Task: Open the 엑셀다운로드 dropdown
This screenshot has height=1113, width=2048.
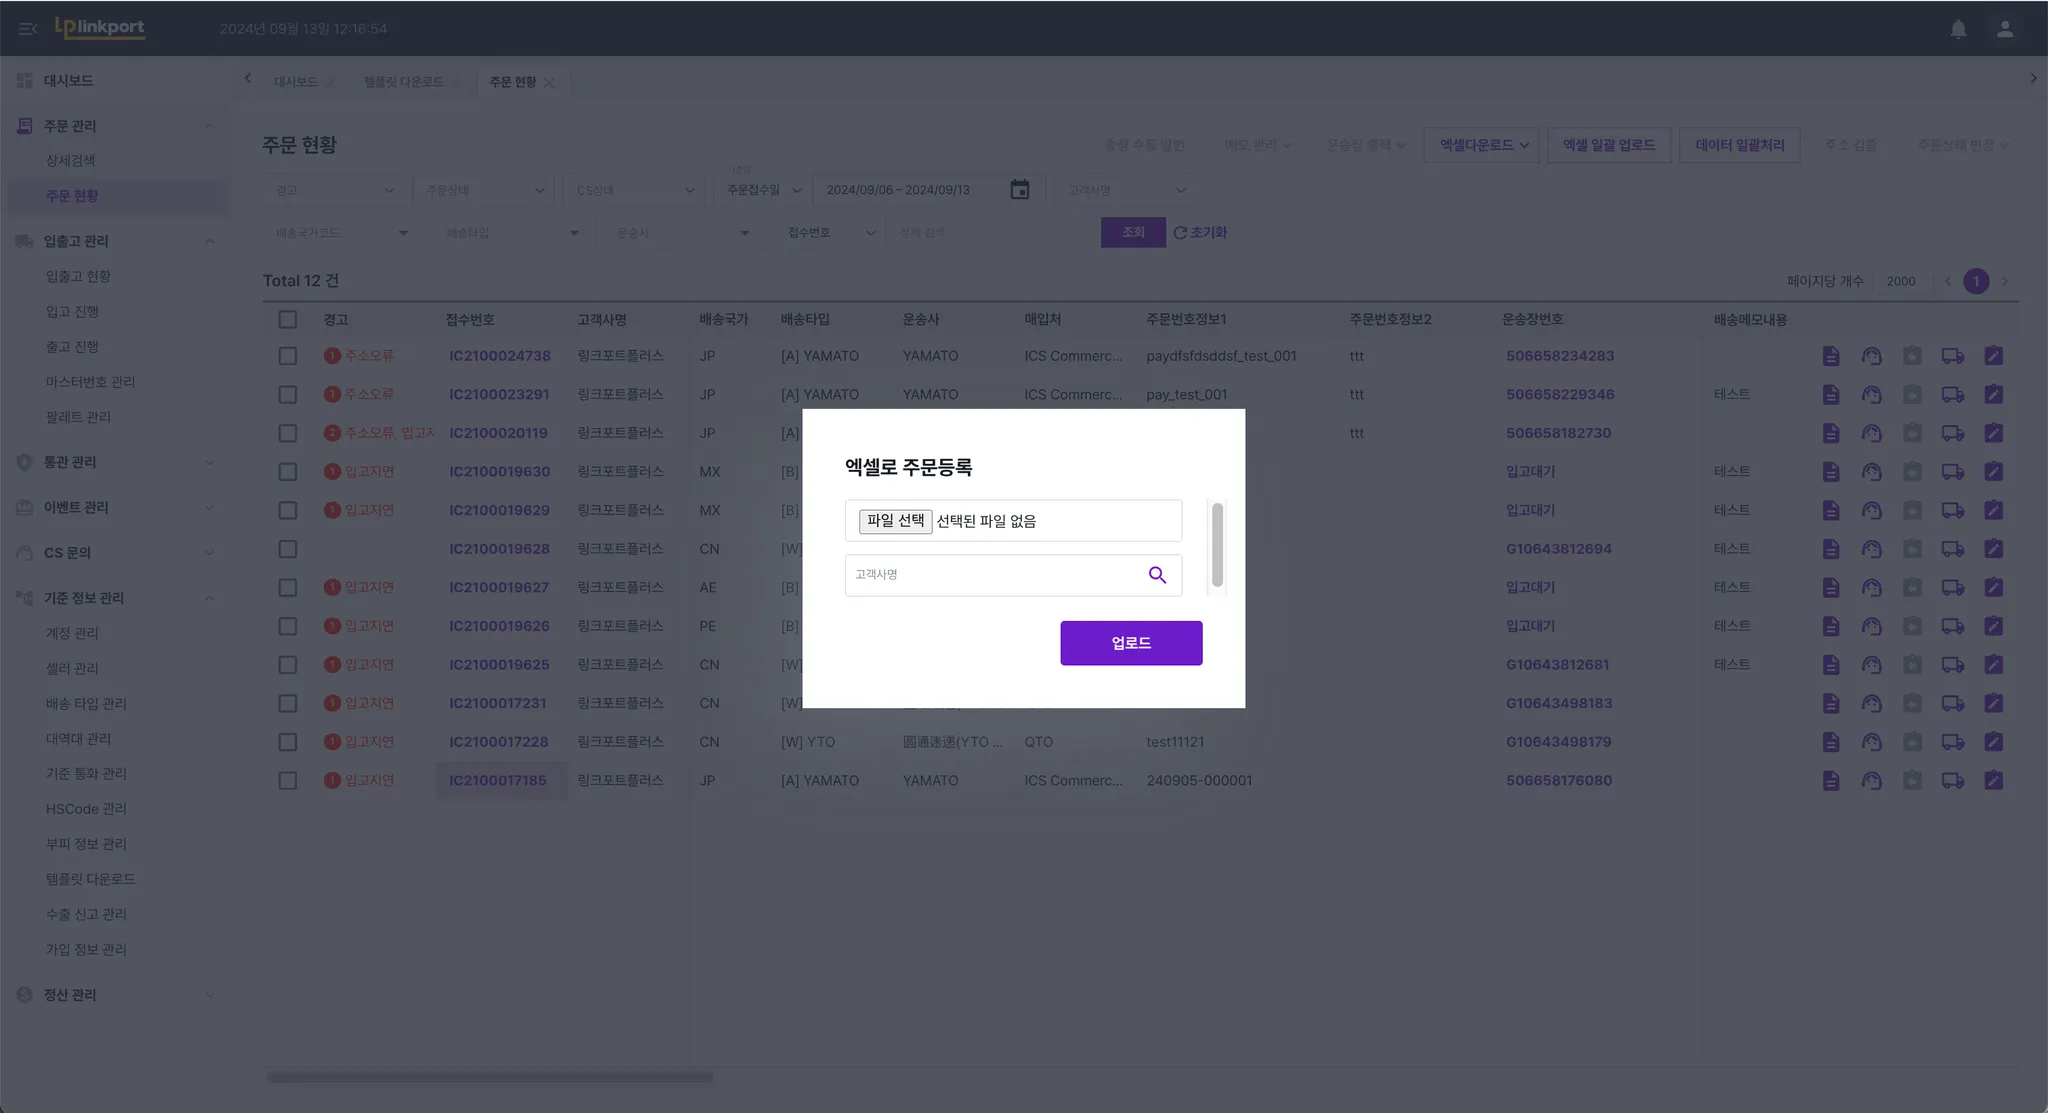Action: 1482,145
